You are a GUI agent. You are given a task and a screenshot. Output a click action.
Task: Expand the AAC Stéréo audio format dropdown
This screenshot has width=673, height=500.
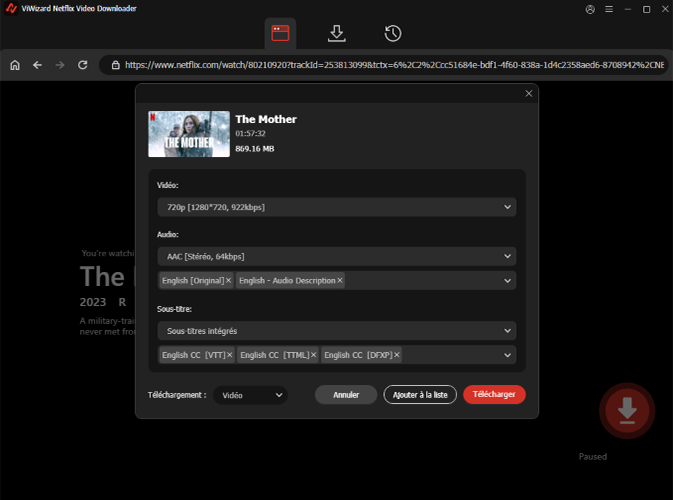[x=336, y=256]
